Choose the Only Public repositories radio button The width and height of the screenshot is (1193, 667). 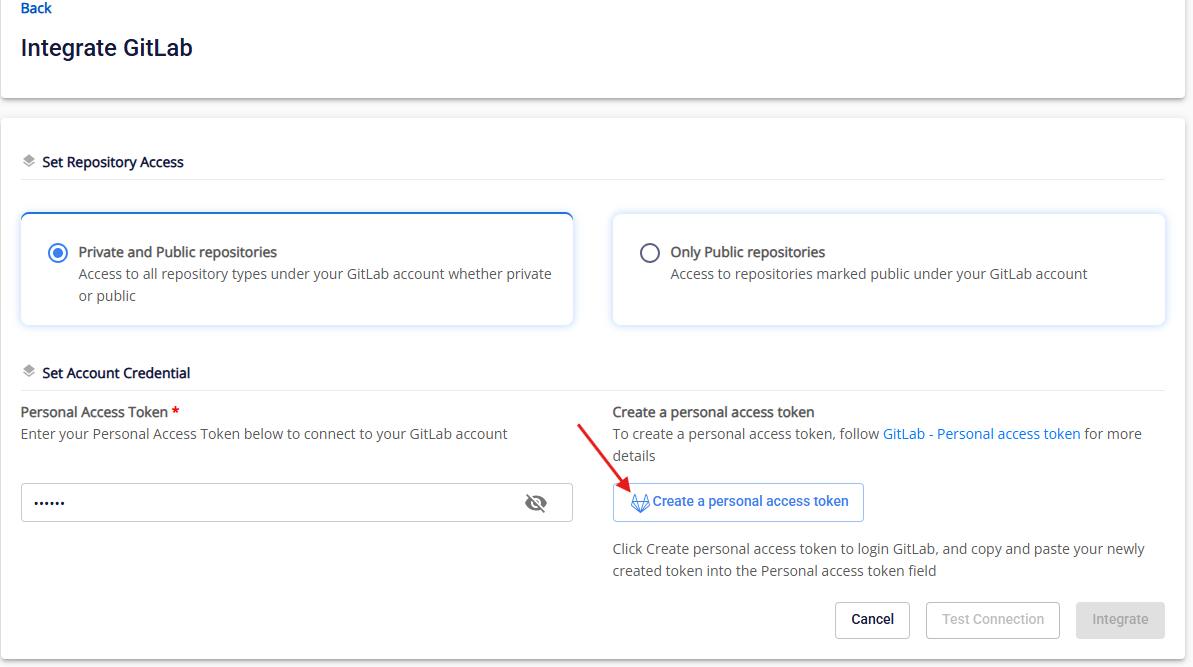coord(649,253)
